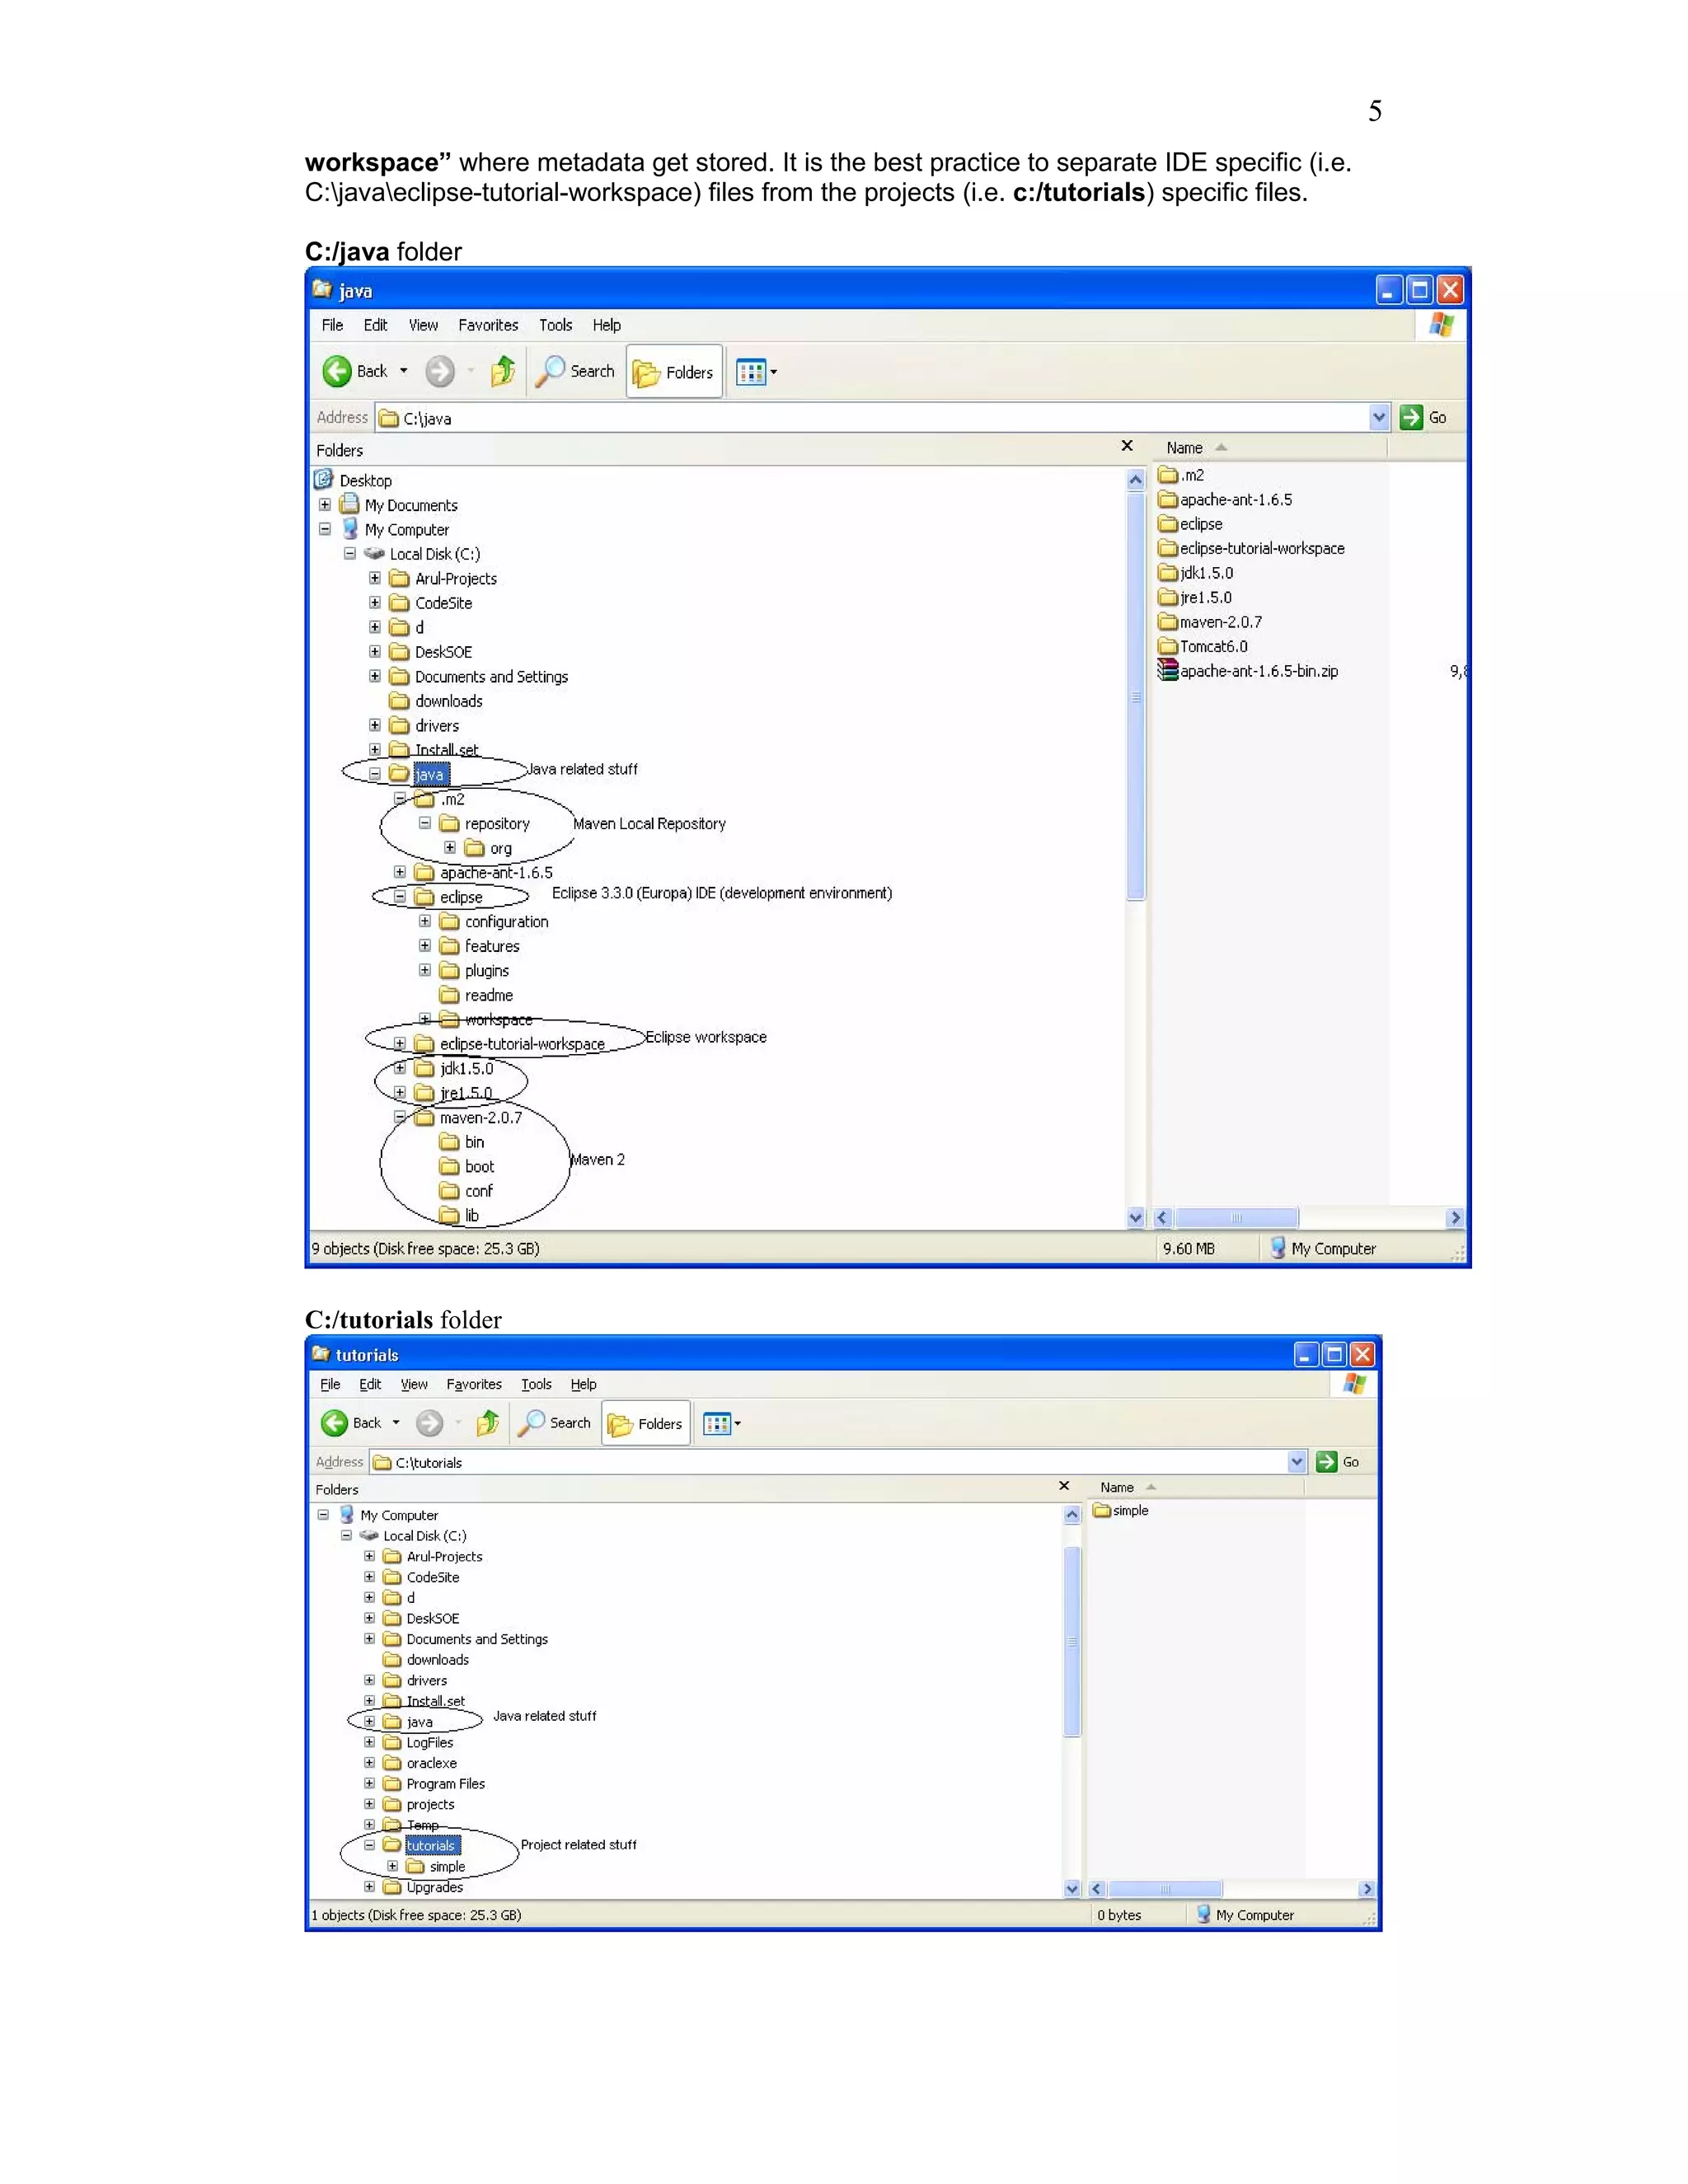
Task: Open Search in java window toolbar
Action: [575, 371]
